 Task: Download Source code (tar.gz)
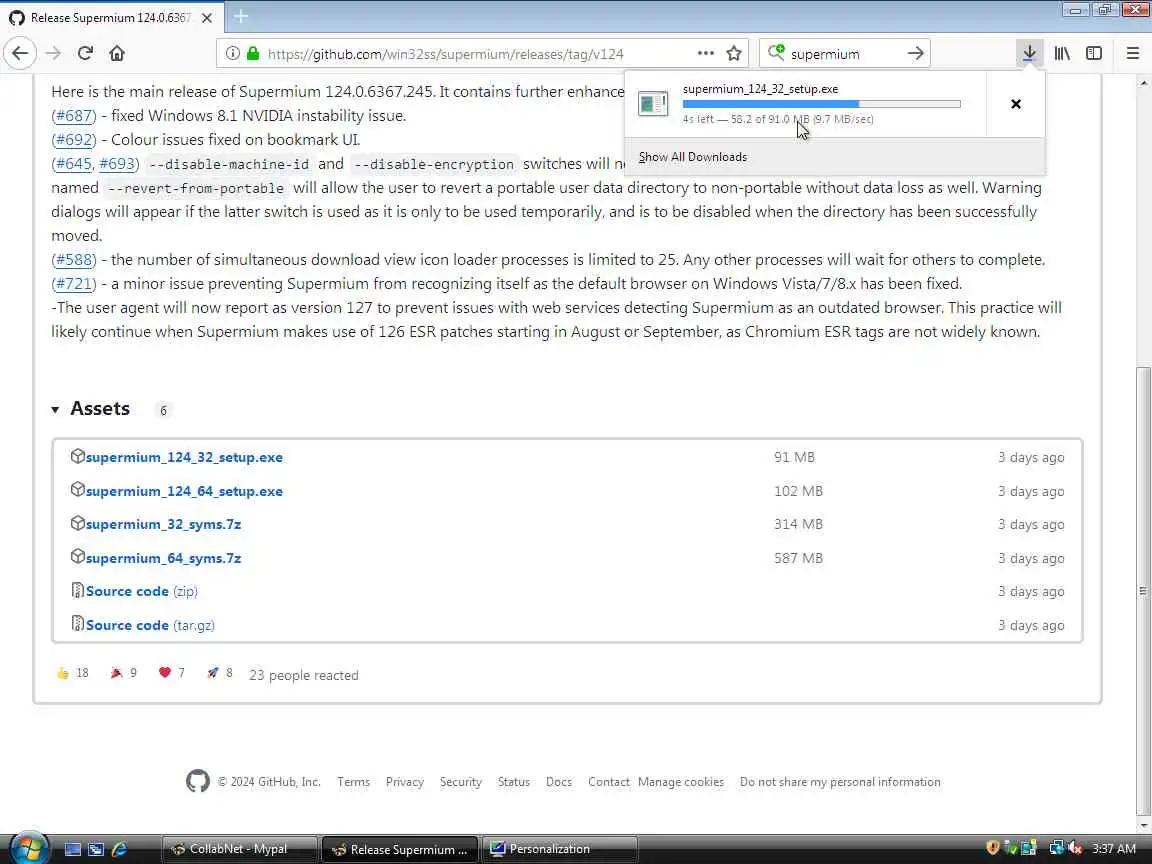pyautogui.click(x=150, y=625)
